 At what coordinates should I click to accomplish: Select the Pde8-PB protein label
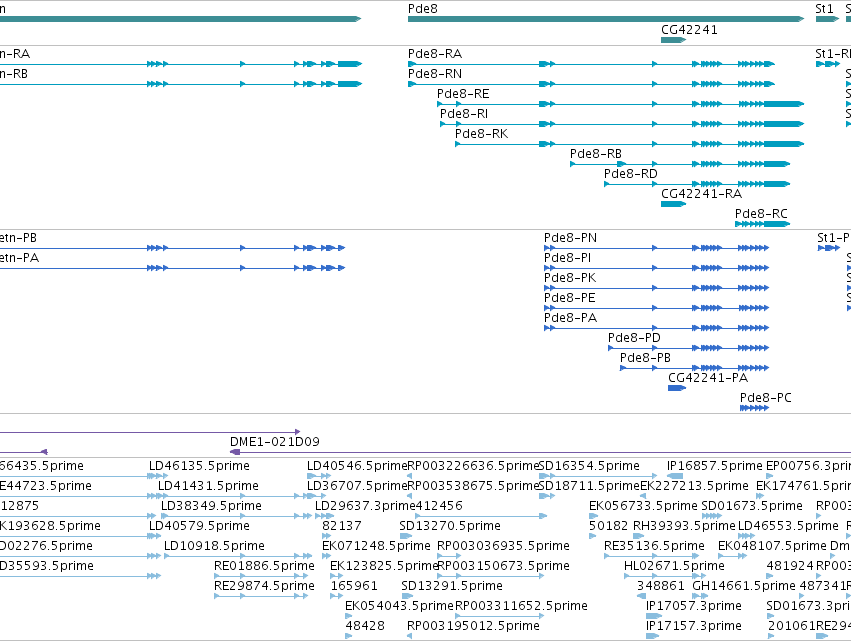[645, 358]
